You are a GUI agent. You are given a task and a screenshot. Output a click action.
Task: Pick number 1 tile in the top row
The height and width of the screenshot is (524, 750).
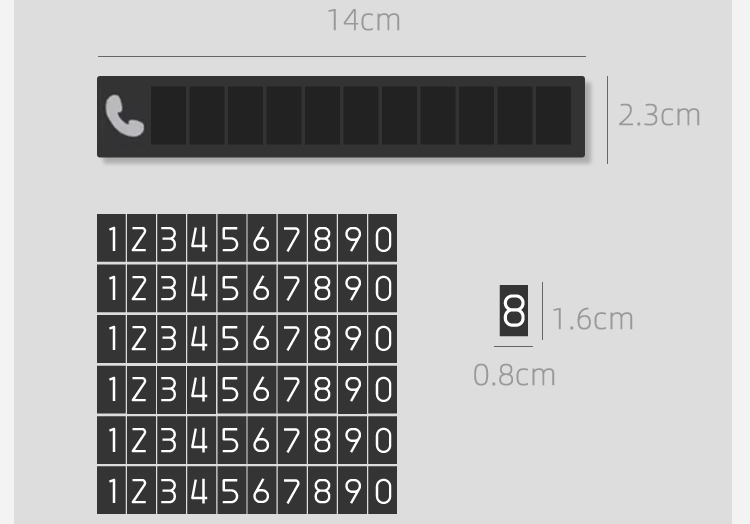[x=111, y=238]
